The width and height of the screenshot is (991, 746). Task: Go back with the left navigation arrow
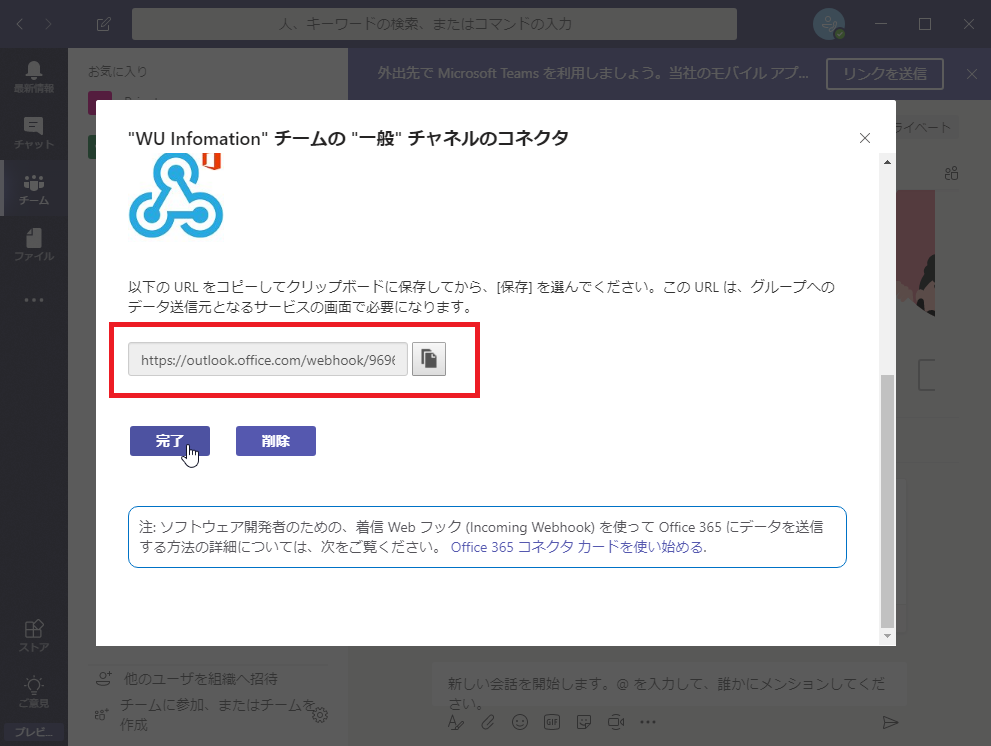[x=20, y=24]
